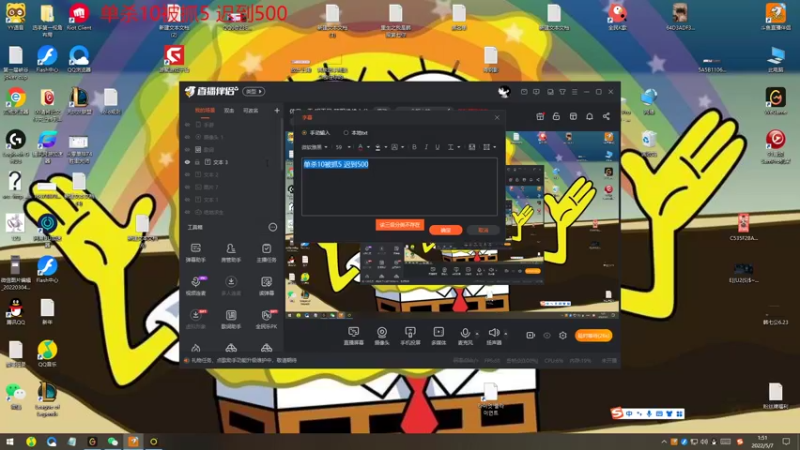The width and height of the screenshot is (800, 450).
Task: Open the virtual avatar (虚拟形象) tool
Action: (x=195, y=319)
